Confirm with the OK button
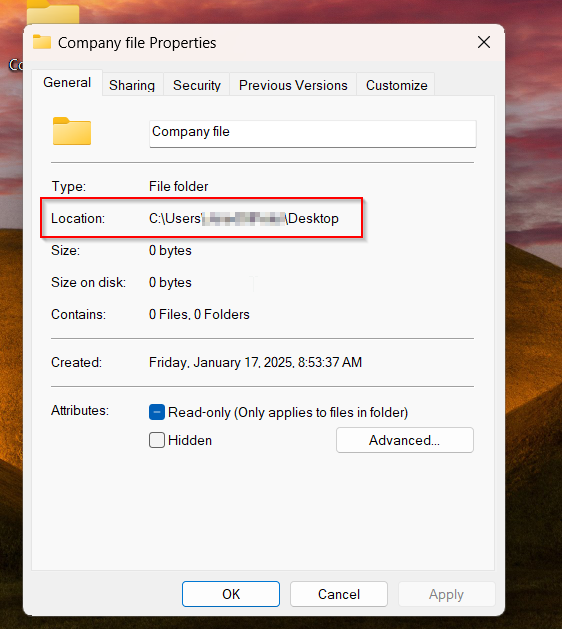Screen dimensions: 562x629 point(231,594)
